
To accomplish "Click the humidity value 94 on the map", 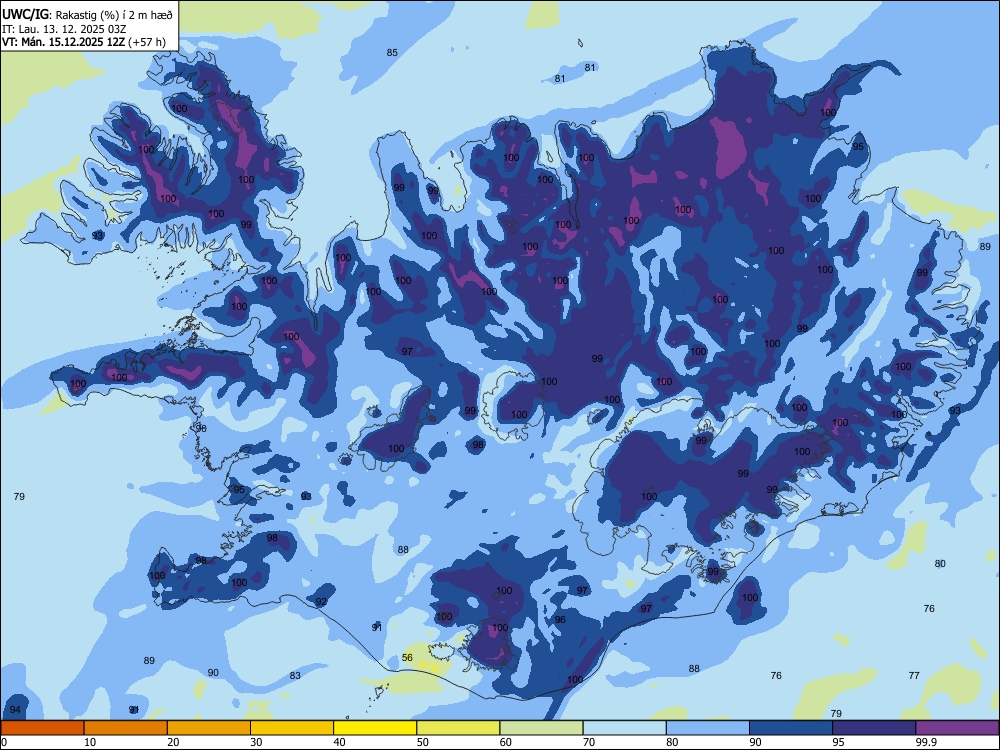I will click(15, 709).
